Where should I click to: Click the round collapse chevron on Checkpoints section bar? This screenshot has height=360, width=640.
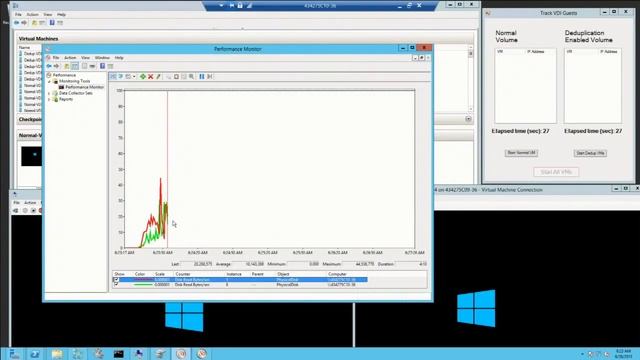468,119
